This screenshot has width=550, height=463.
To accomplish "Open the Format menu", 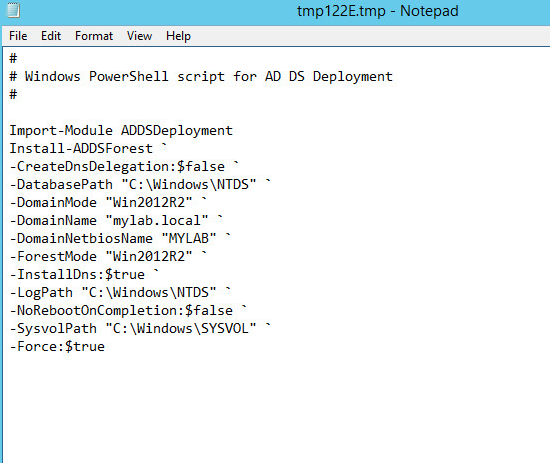I will (94, 36).
